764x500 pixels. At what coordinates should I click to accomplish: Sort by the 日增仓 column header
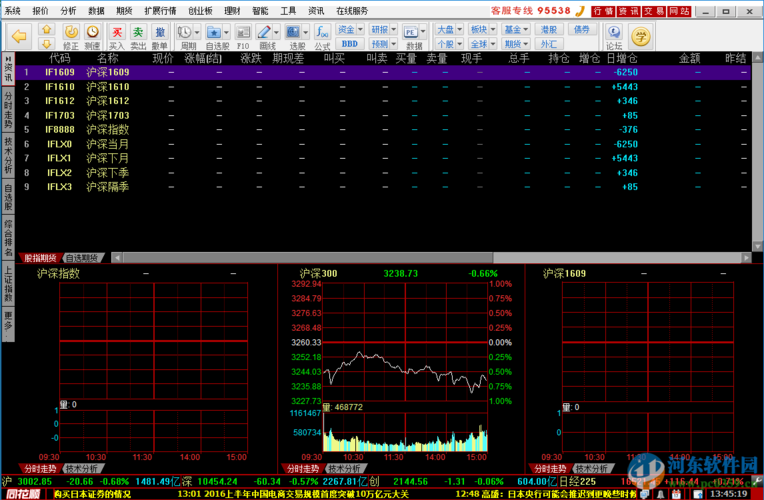pos(622,58)
